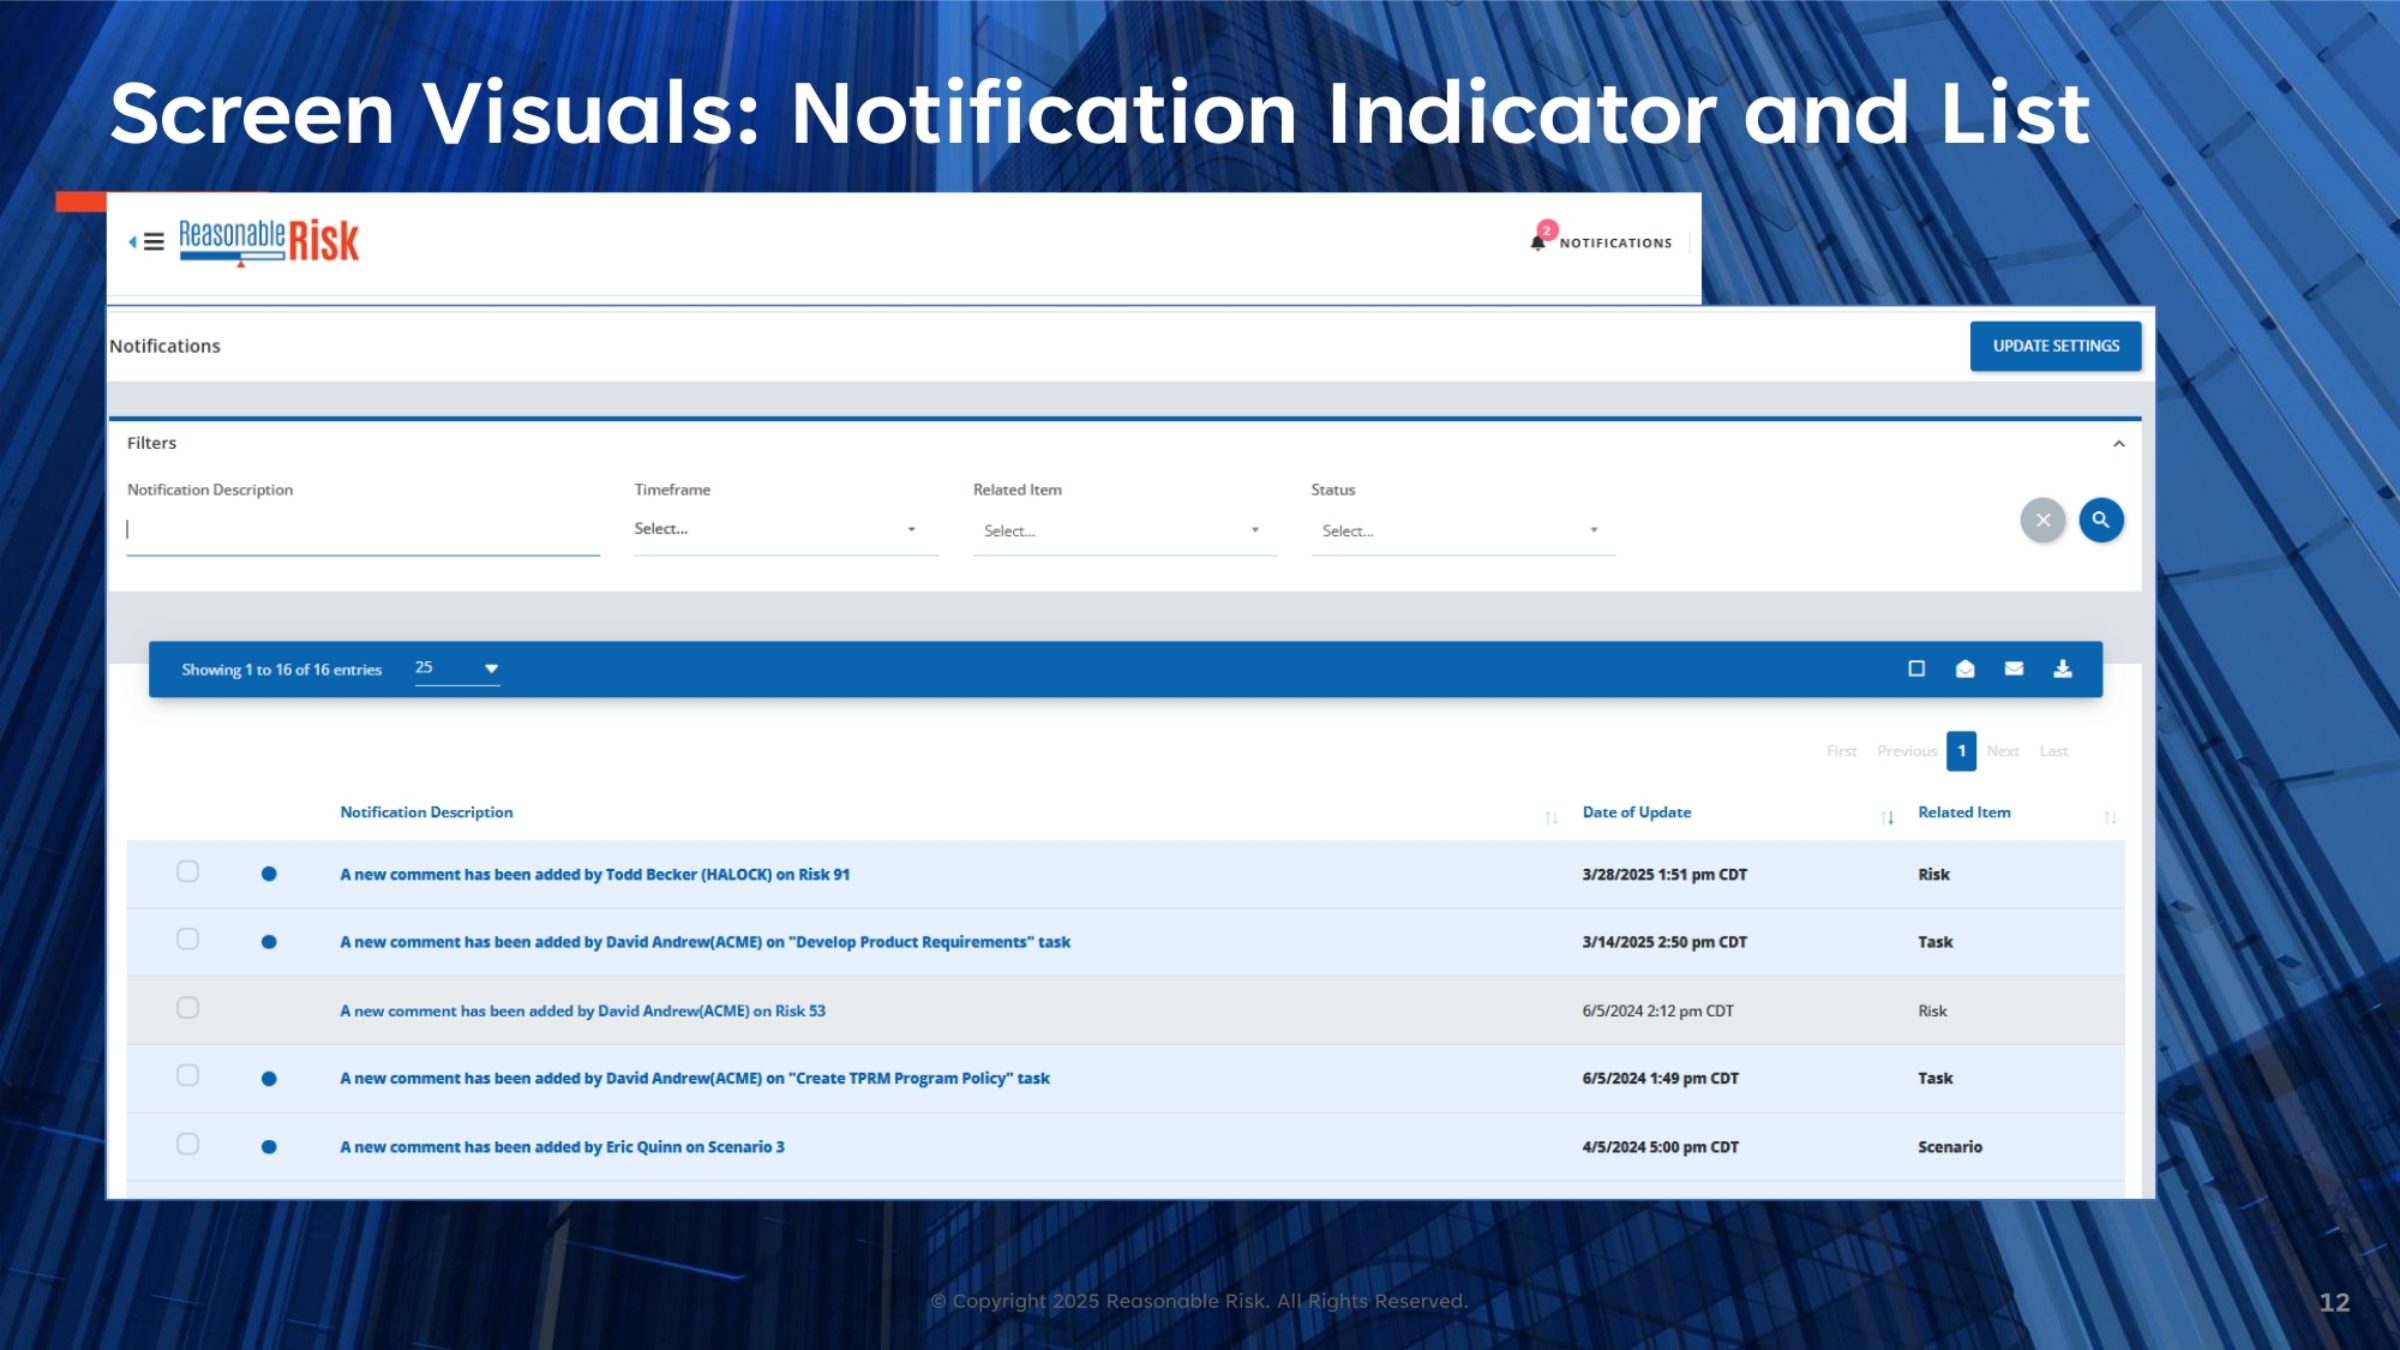This screenshot has width=2400, height=1350.
Task: Mark as unread using closed-envelope icon
Action: click(2014, 669)
